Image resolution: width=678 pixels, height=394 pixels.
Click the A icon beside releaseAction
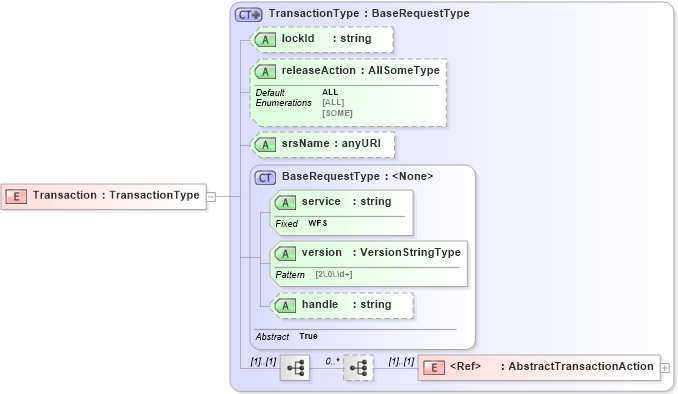265,72
